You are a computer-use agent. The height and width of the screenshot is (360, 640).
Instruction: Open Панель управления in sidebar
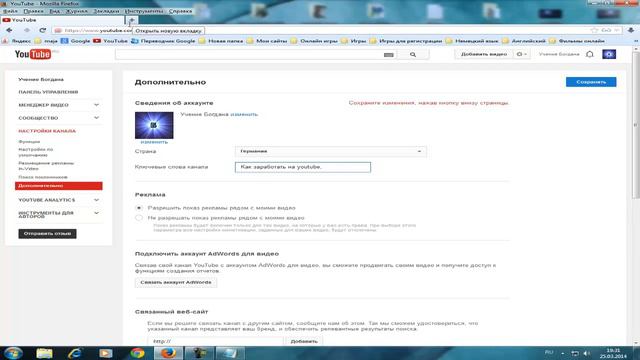[x=48, y=92]
